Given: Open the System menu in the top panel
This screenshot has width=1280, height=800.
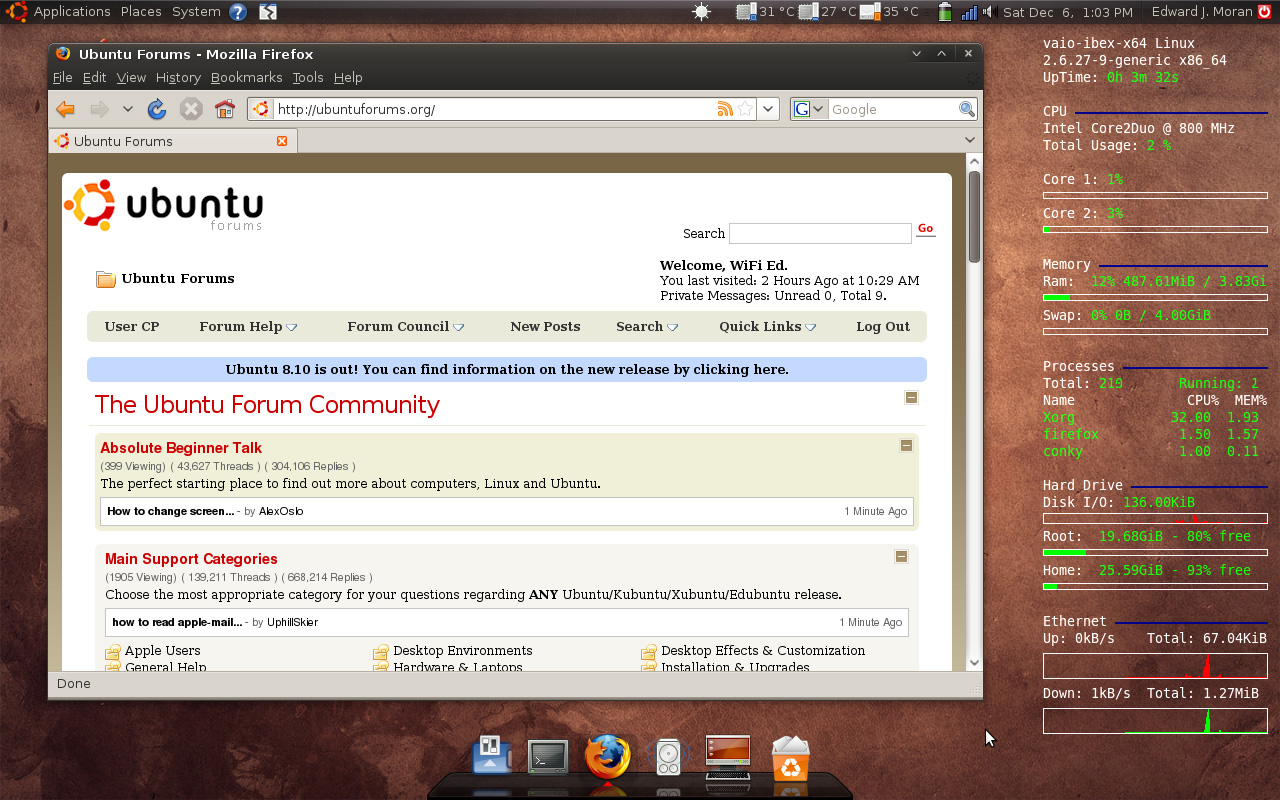Looking at the screenshot, I should pyautogui.click(x=196, y=12).
